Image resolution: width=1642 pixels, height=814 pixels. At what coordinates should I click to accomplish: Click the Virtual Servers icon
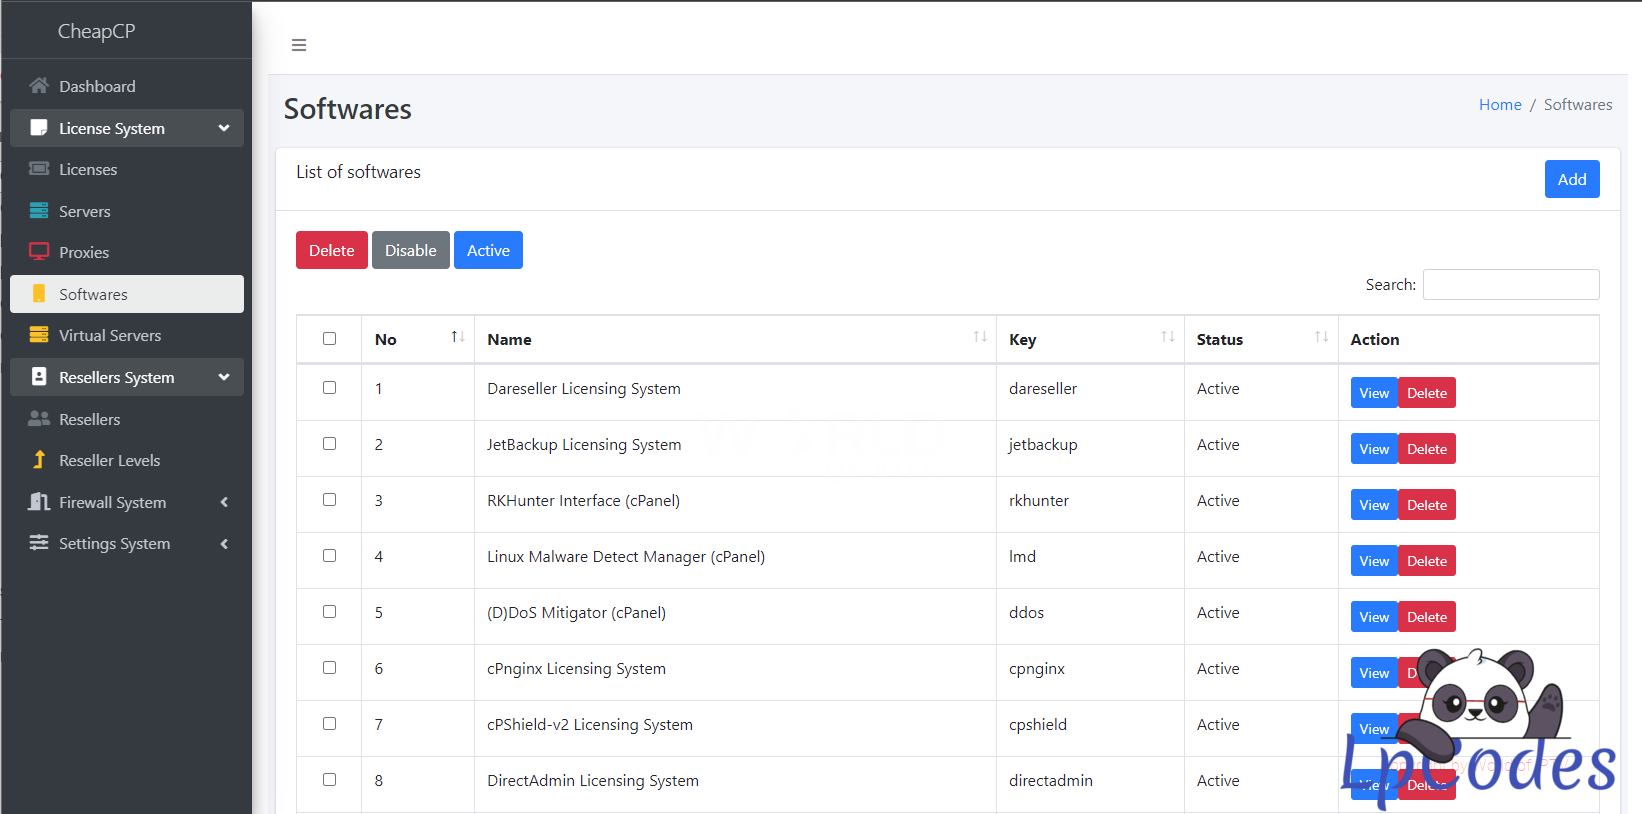(39, 335)
